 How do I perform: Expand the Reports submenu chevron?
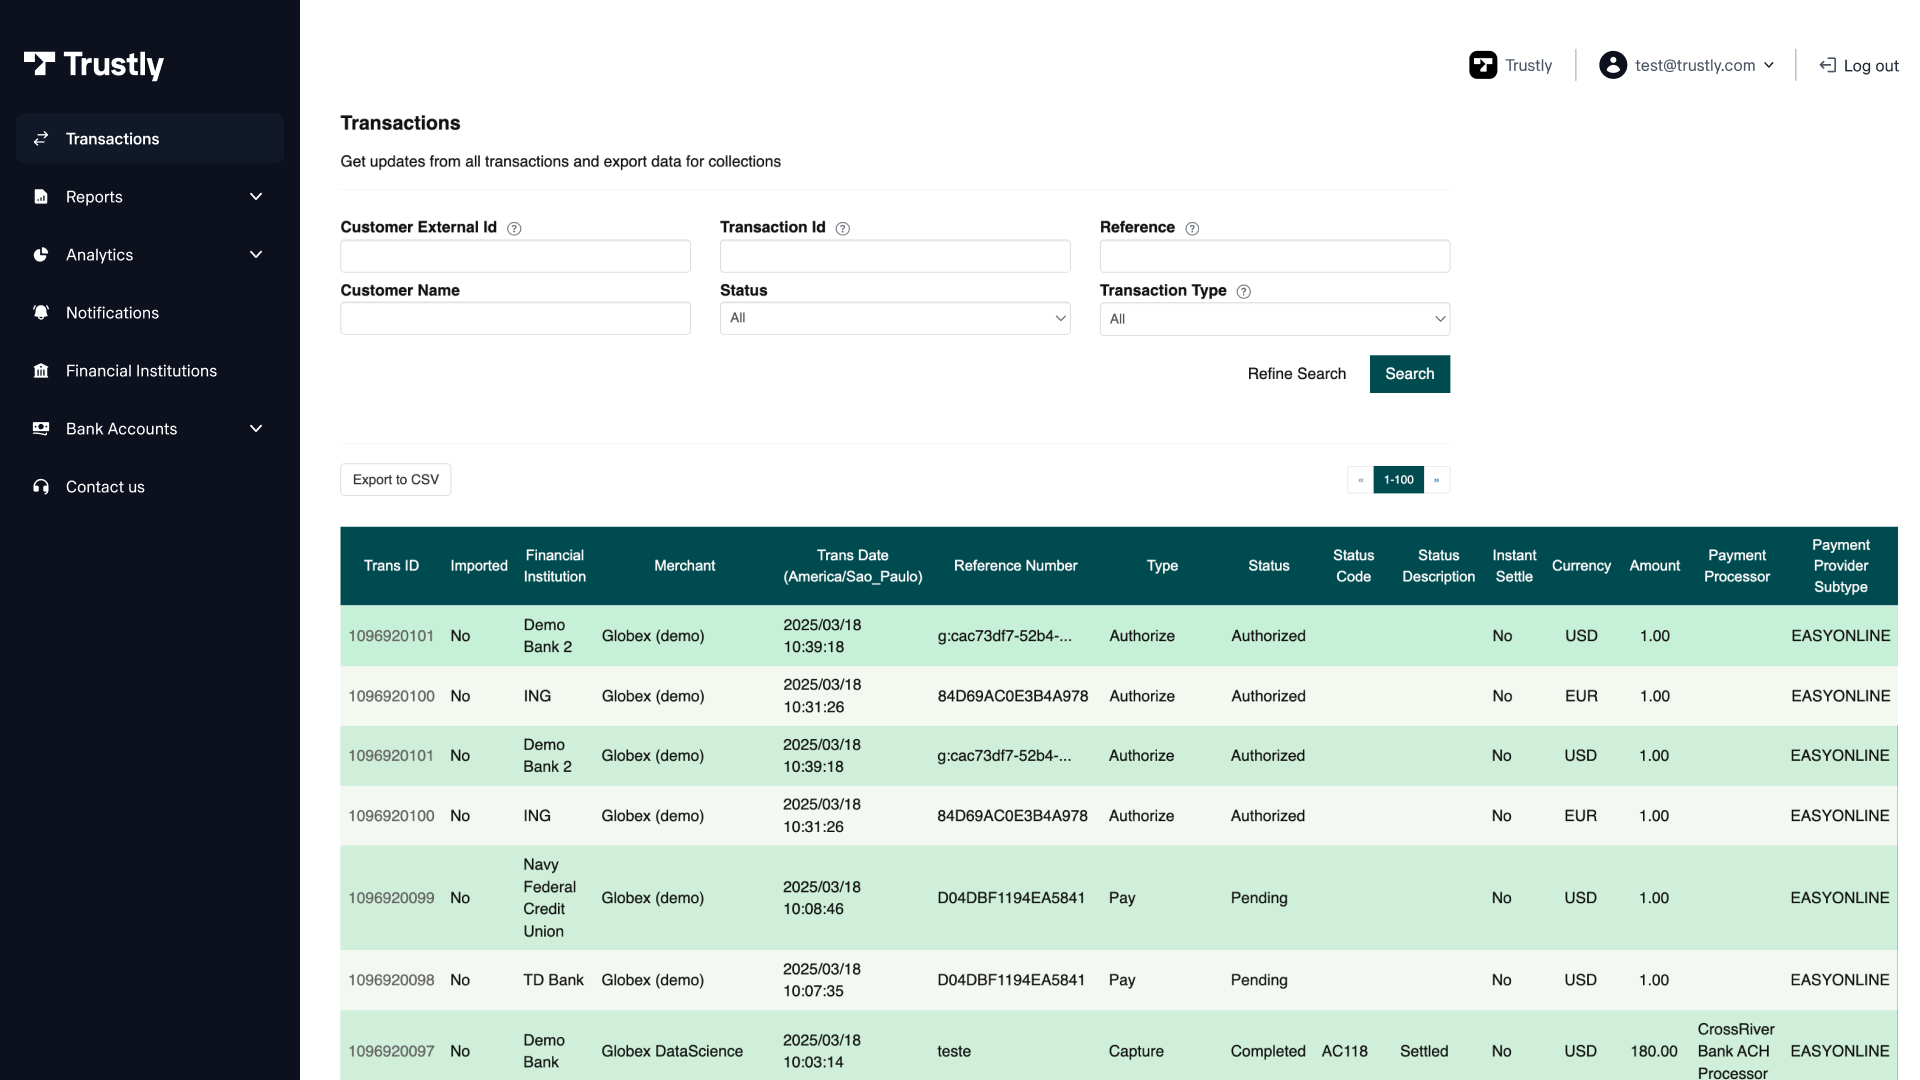pyautogui.click(x=256, y=197)
